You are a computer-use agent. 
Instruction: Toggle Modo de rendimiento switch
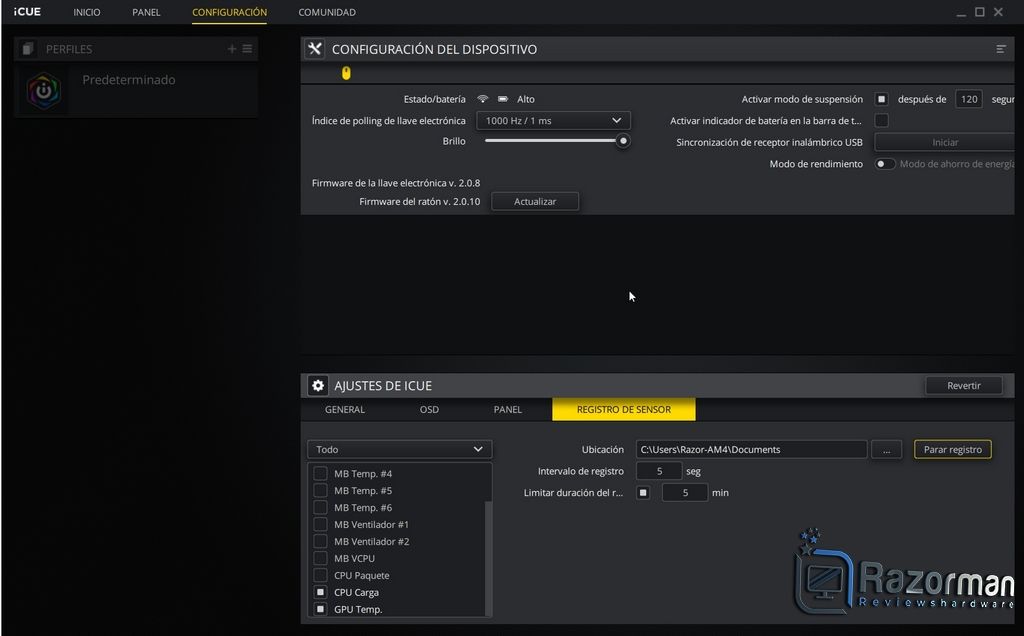click(885, 164)
